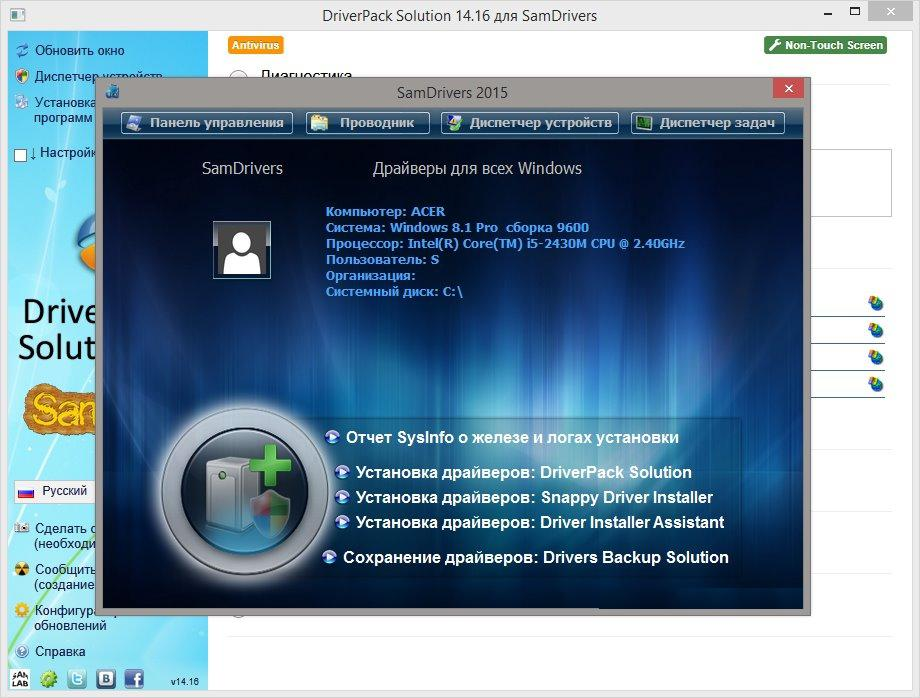The height and width of the screenshot is (698, 920).
Task: Click the large server-with-plus round emblem
Action: pos(244,492)
